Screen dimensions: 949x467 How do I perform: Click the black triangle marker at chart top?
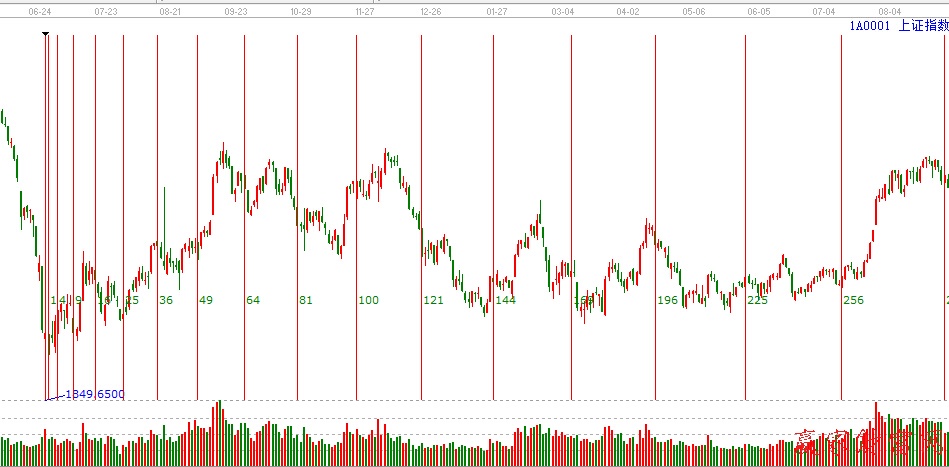[x=45, y=34]
